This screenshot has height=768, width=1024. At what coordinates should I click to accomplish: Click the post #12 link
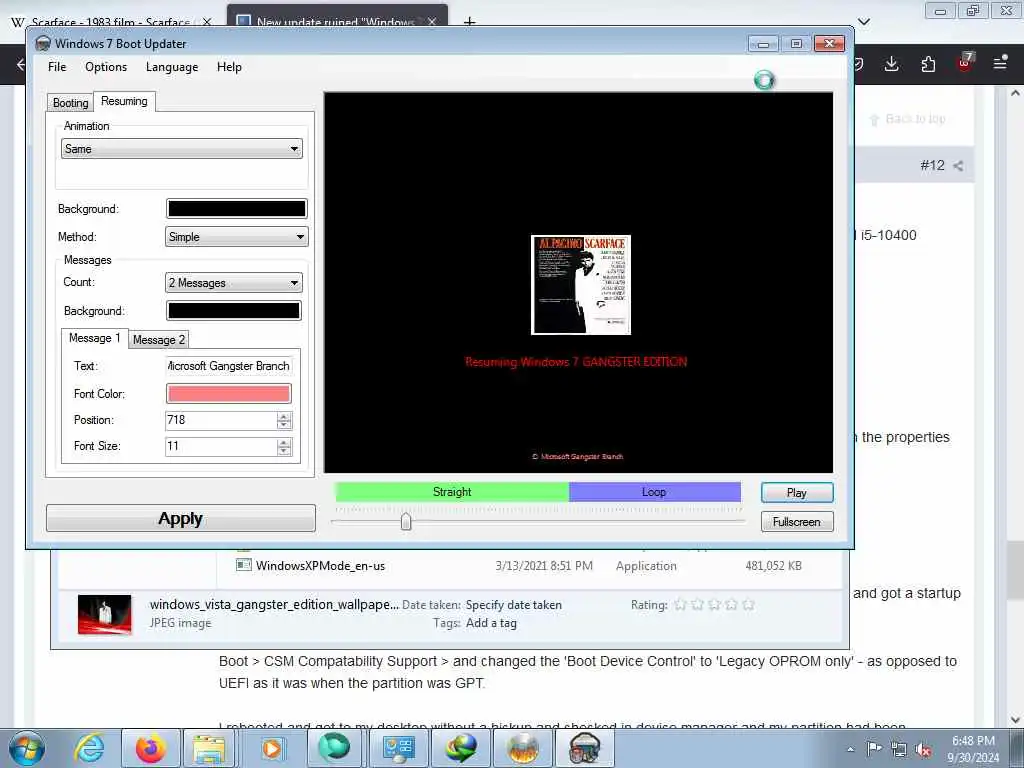(x=933, y=165)
